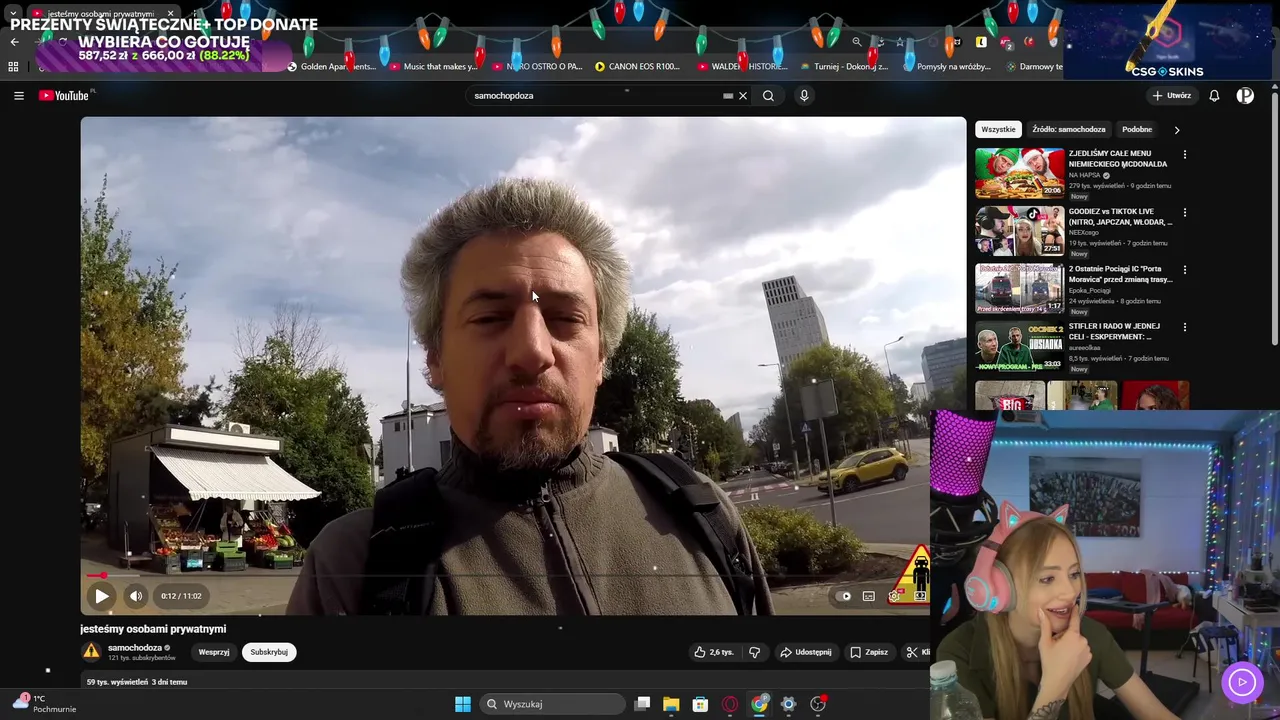This screenshot has width=1280, height=720.
Task: Zoom indicator magnifier icon in address bar
Action: pos(857,42)
